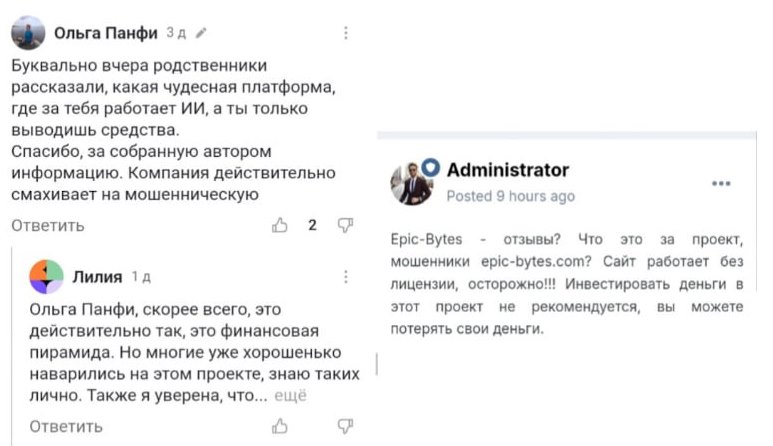Image resolution: width=773 pixels, height=446 pixels.
Task: Click the like count "2" on Ольга's comment
Action: click(312, 225)
